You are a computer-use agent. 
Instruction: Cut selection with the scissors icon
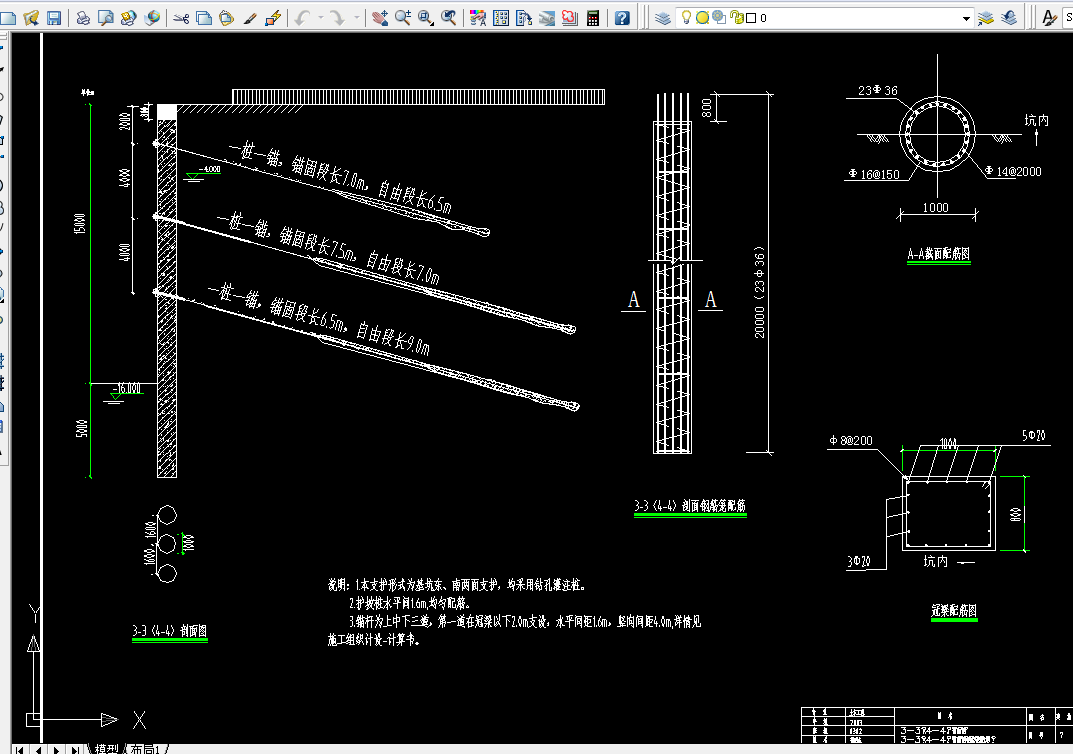click(x=181, y=18)
